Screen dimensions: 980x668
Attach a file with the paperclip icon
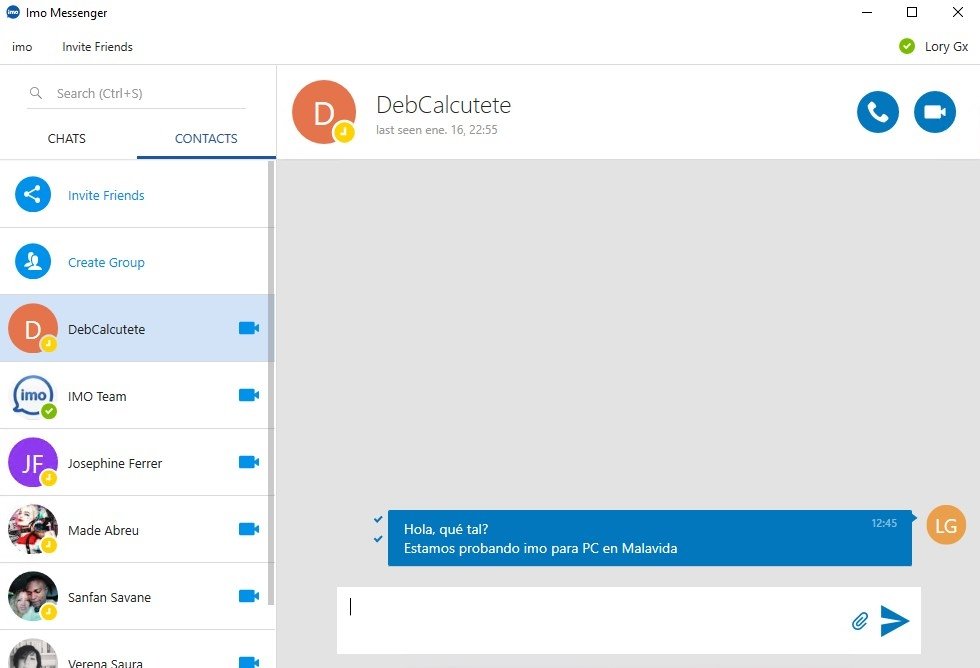click(860, 621)
